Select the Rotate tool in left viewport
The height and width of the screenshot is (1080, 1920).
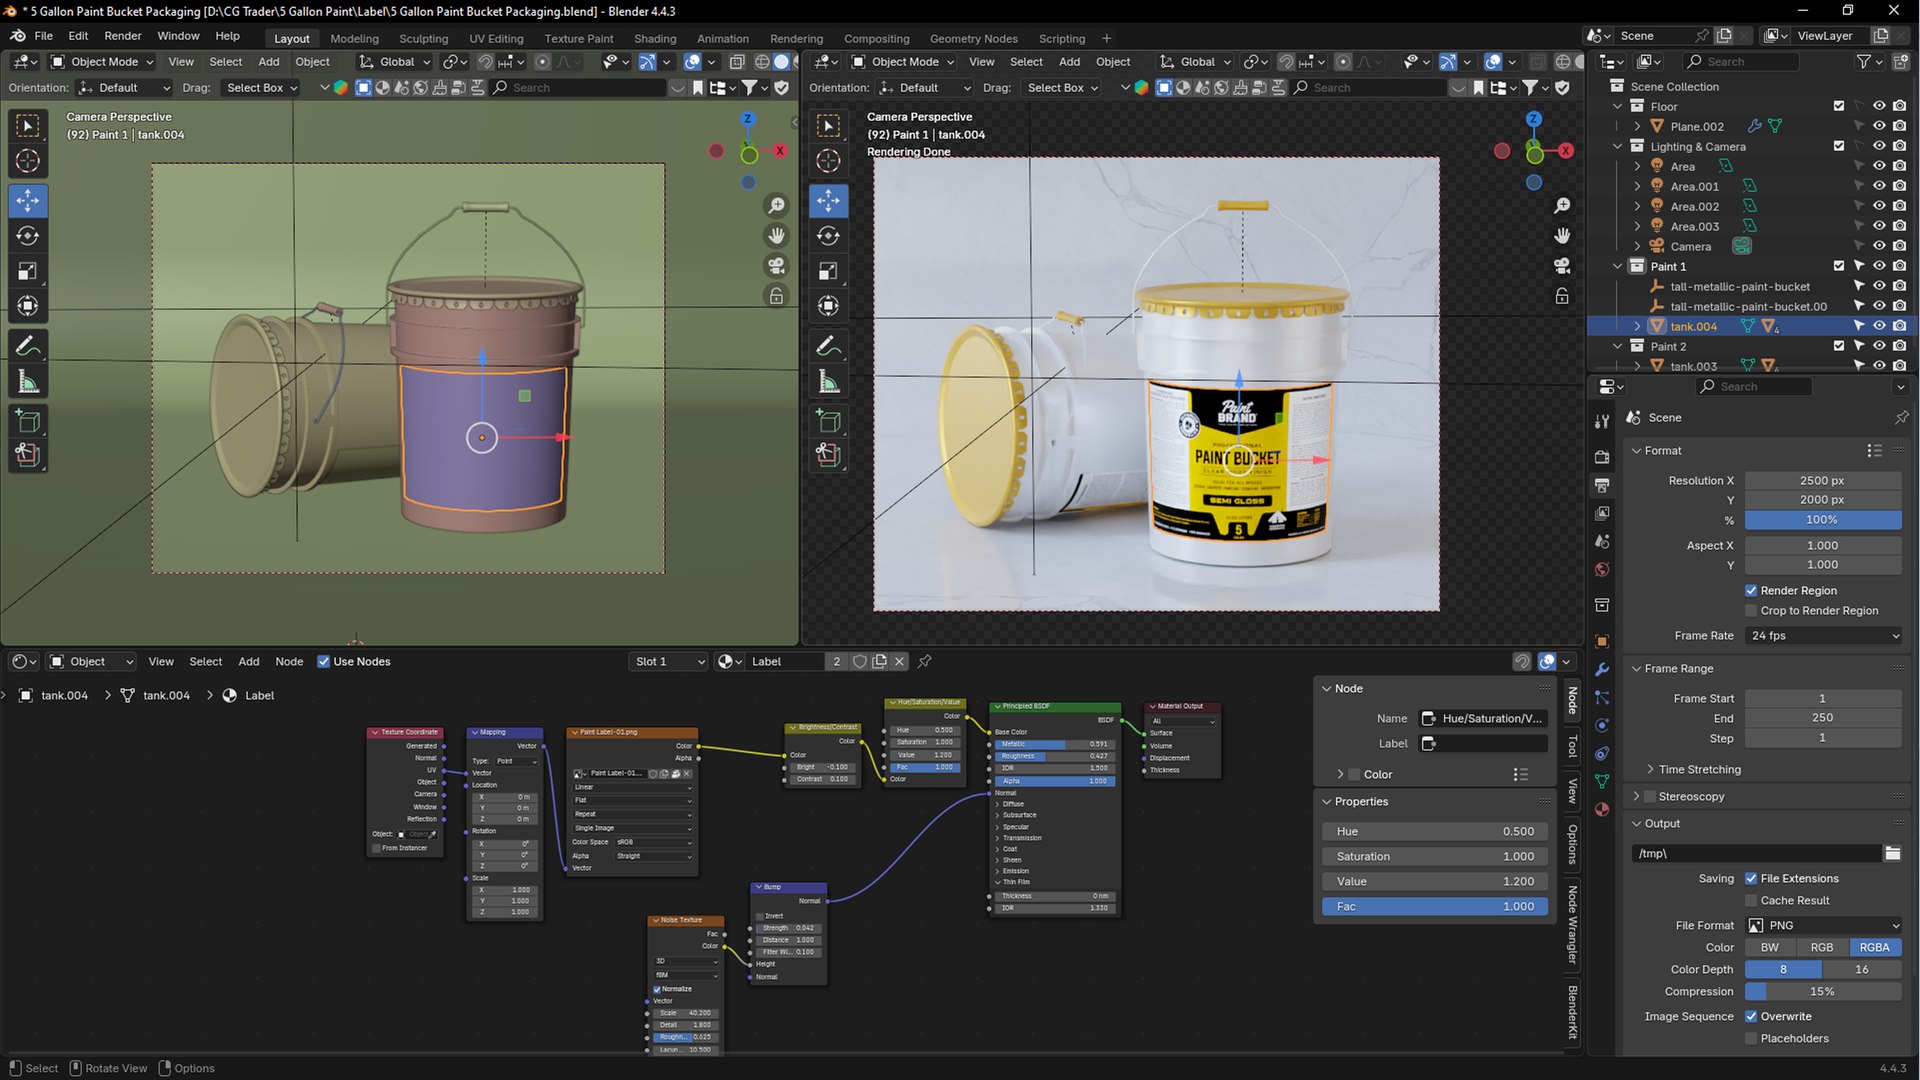coord(28,236)
